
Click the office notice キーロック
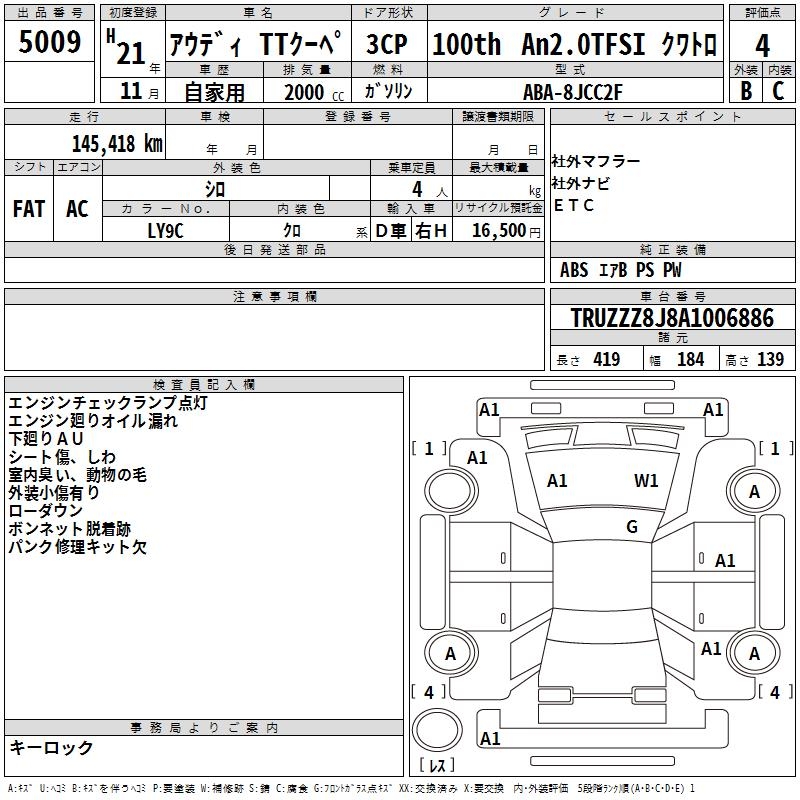(52, 747)
